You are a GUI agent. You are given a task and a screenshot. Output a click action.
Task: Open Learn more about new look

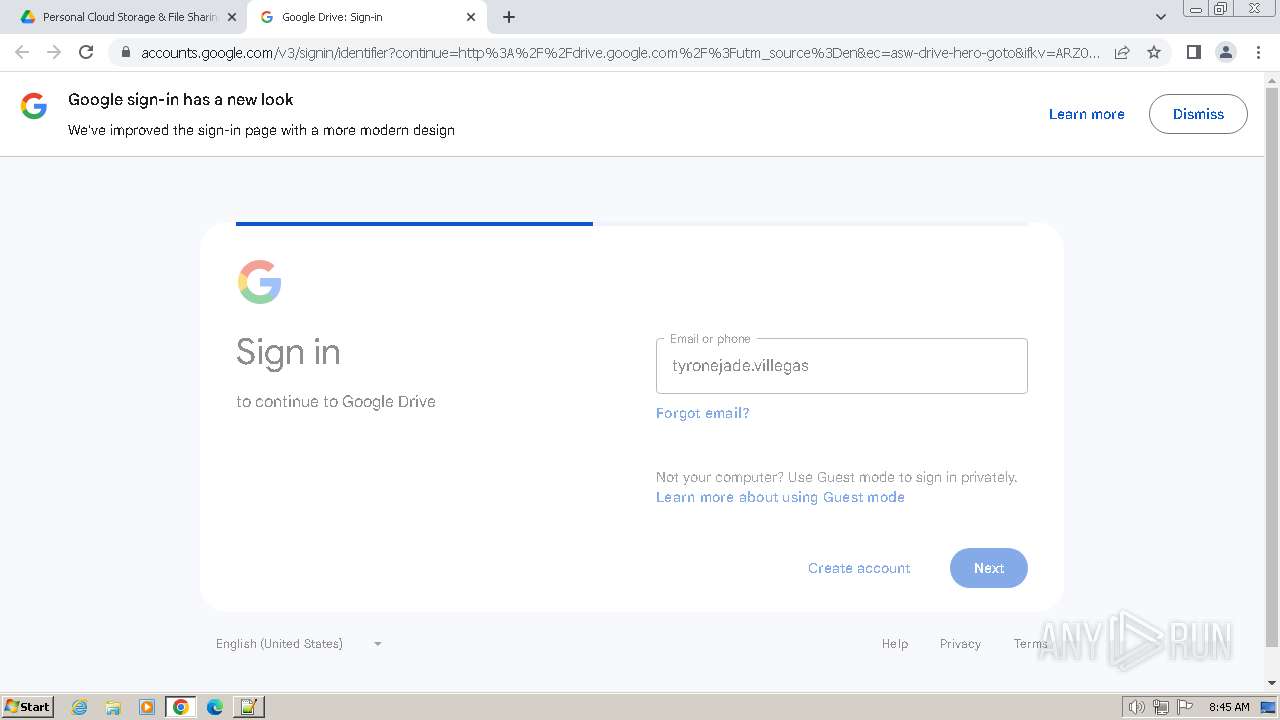[1086, 114]
